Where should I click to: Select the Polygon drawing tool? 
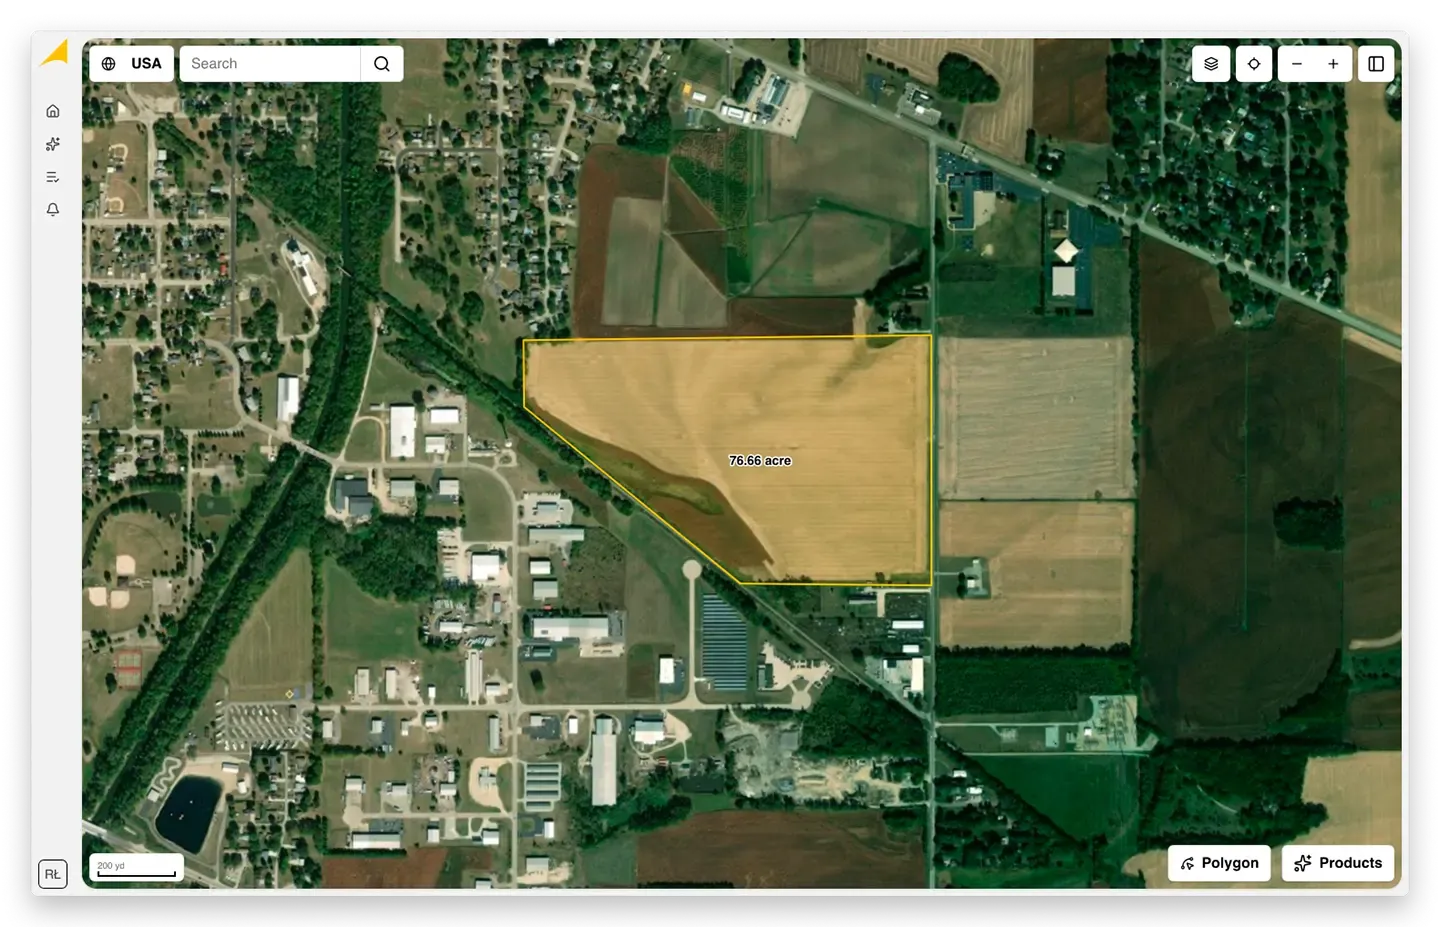click(x=1219, y=863)
